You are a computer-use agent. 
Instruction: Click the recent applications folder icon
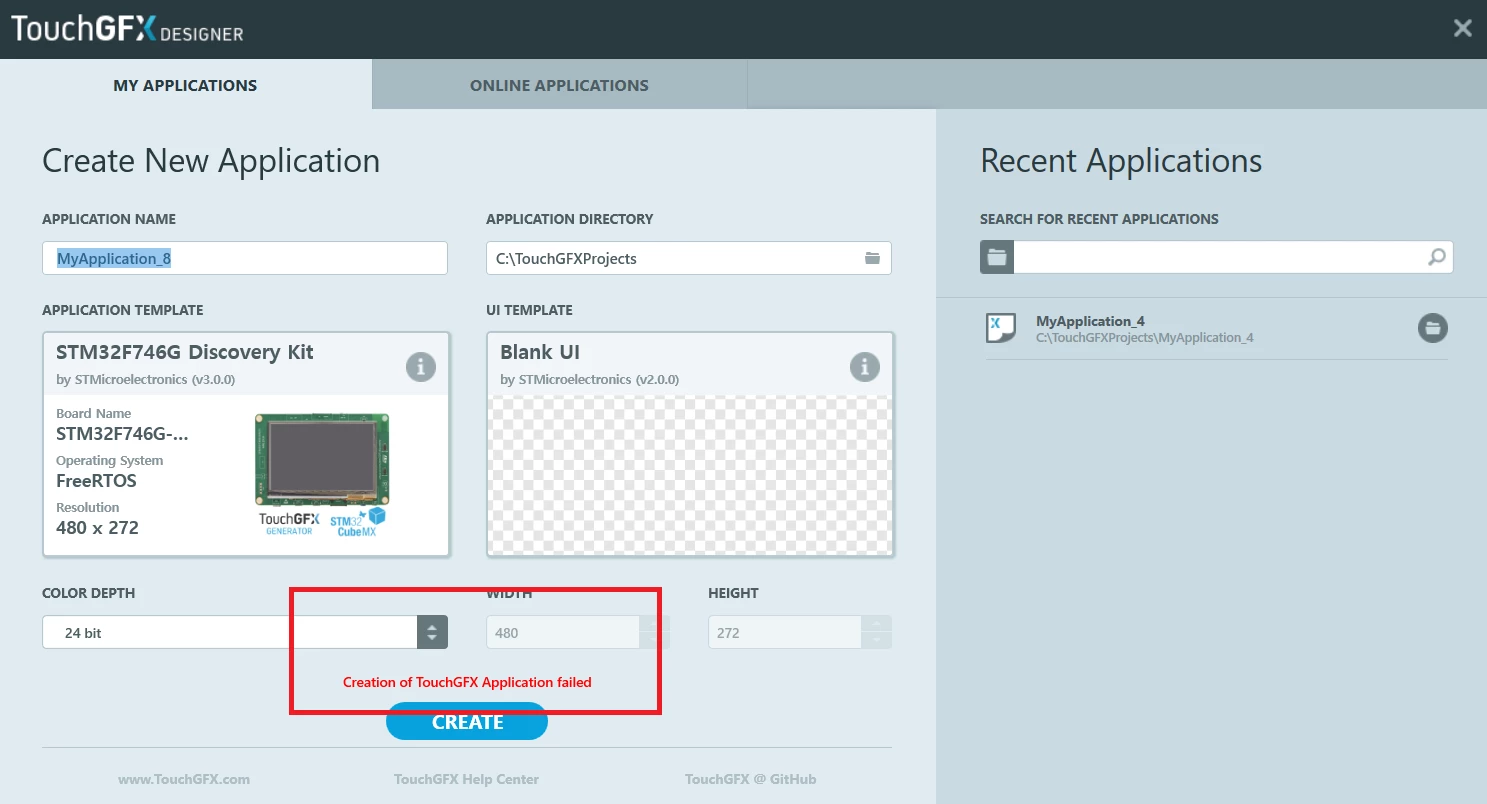point(997,257)
